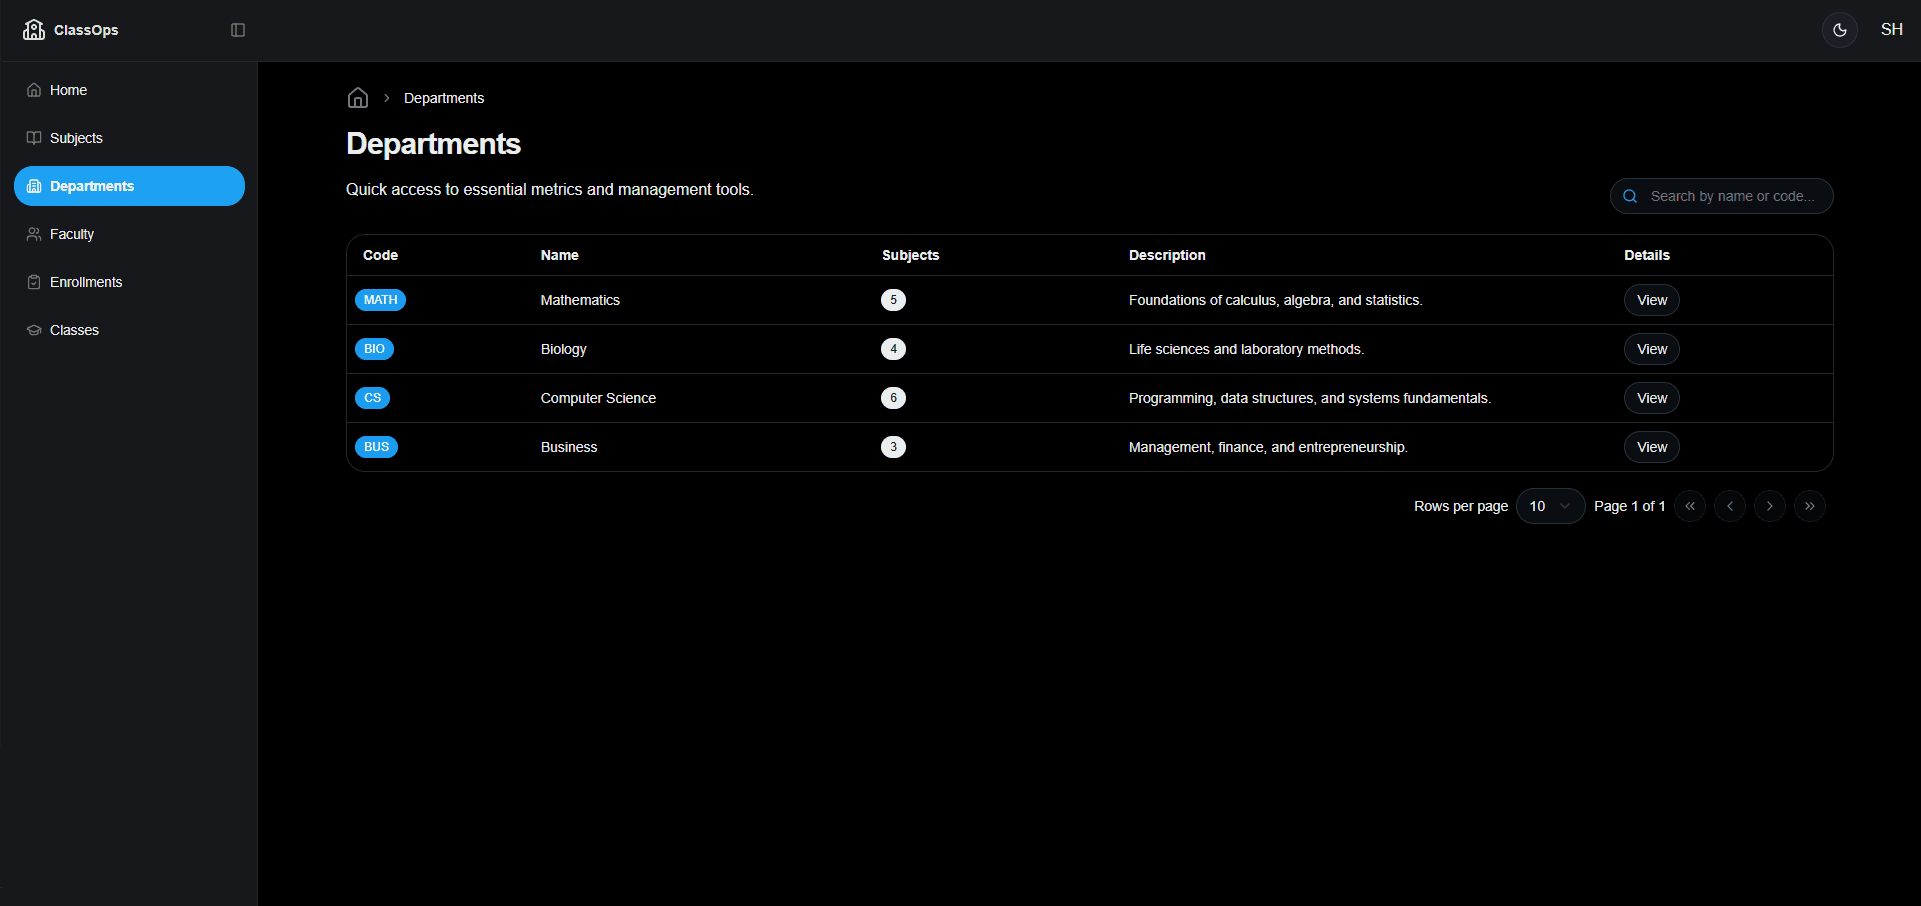The image size is (1921, 906).
Task: Go to the first page using double-left chevron
Action: pos(1690,506)
